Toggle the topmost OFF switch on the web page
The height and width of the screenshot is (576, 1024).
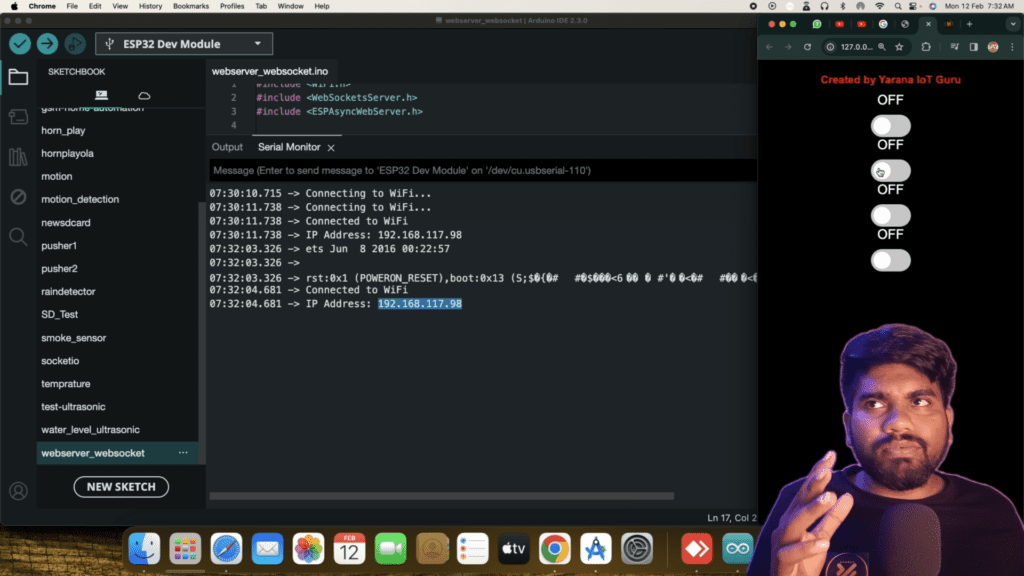[x=890, y=126]
